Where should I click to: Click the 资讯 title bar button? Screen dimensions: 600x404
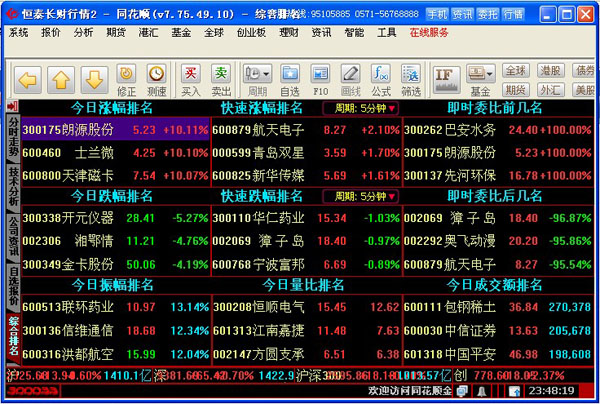click(x=462, y=15)
